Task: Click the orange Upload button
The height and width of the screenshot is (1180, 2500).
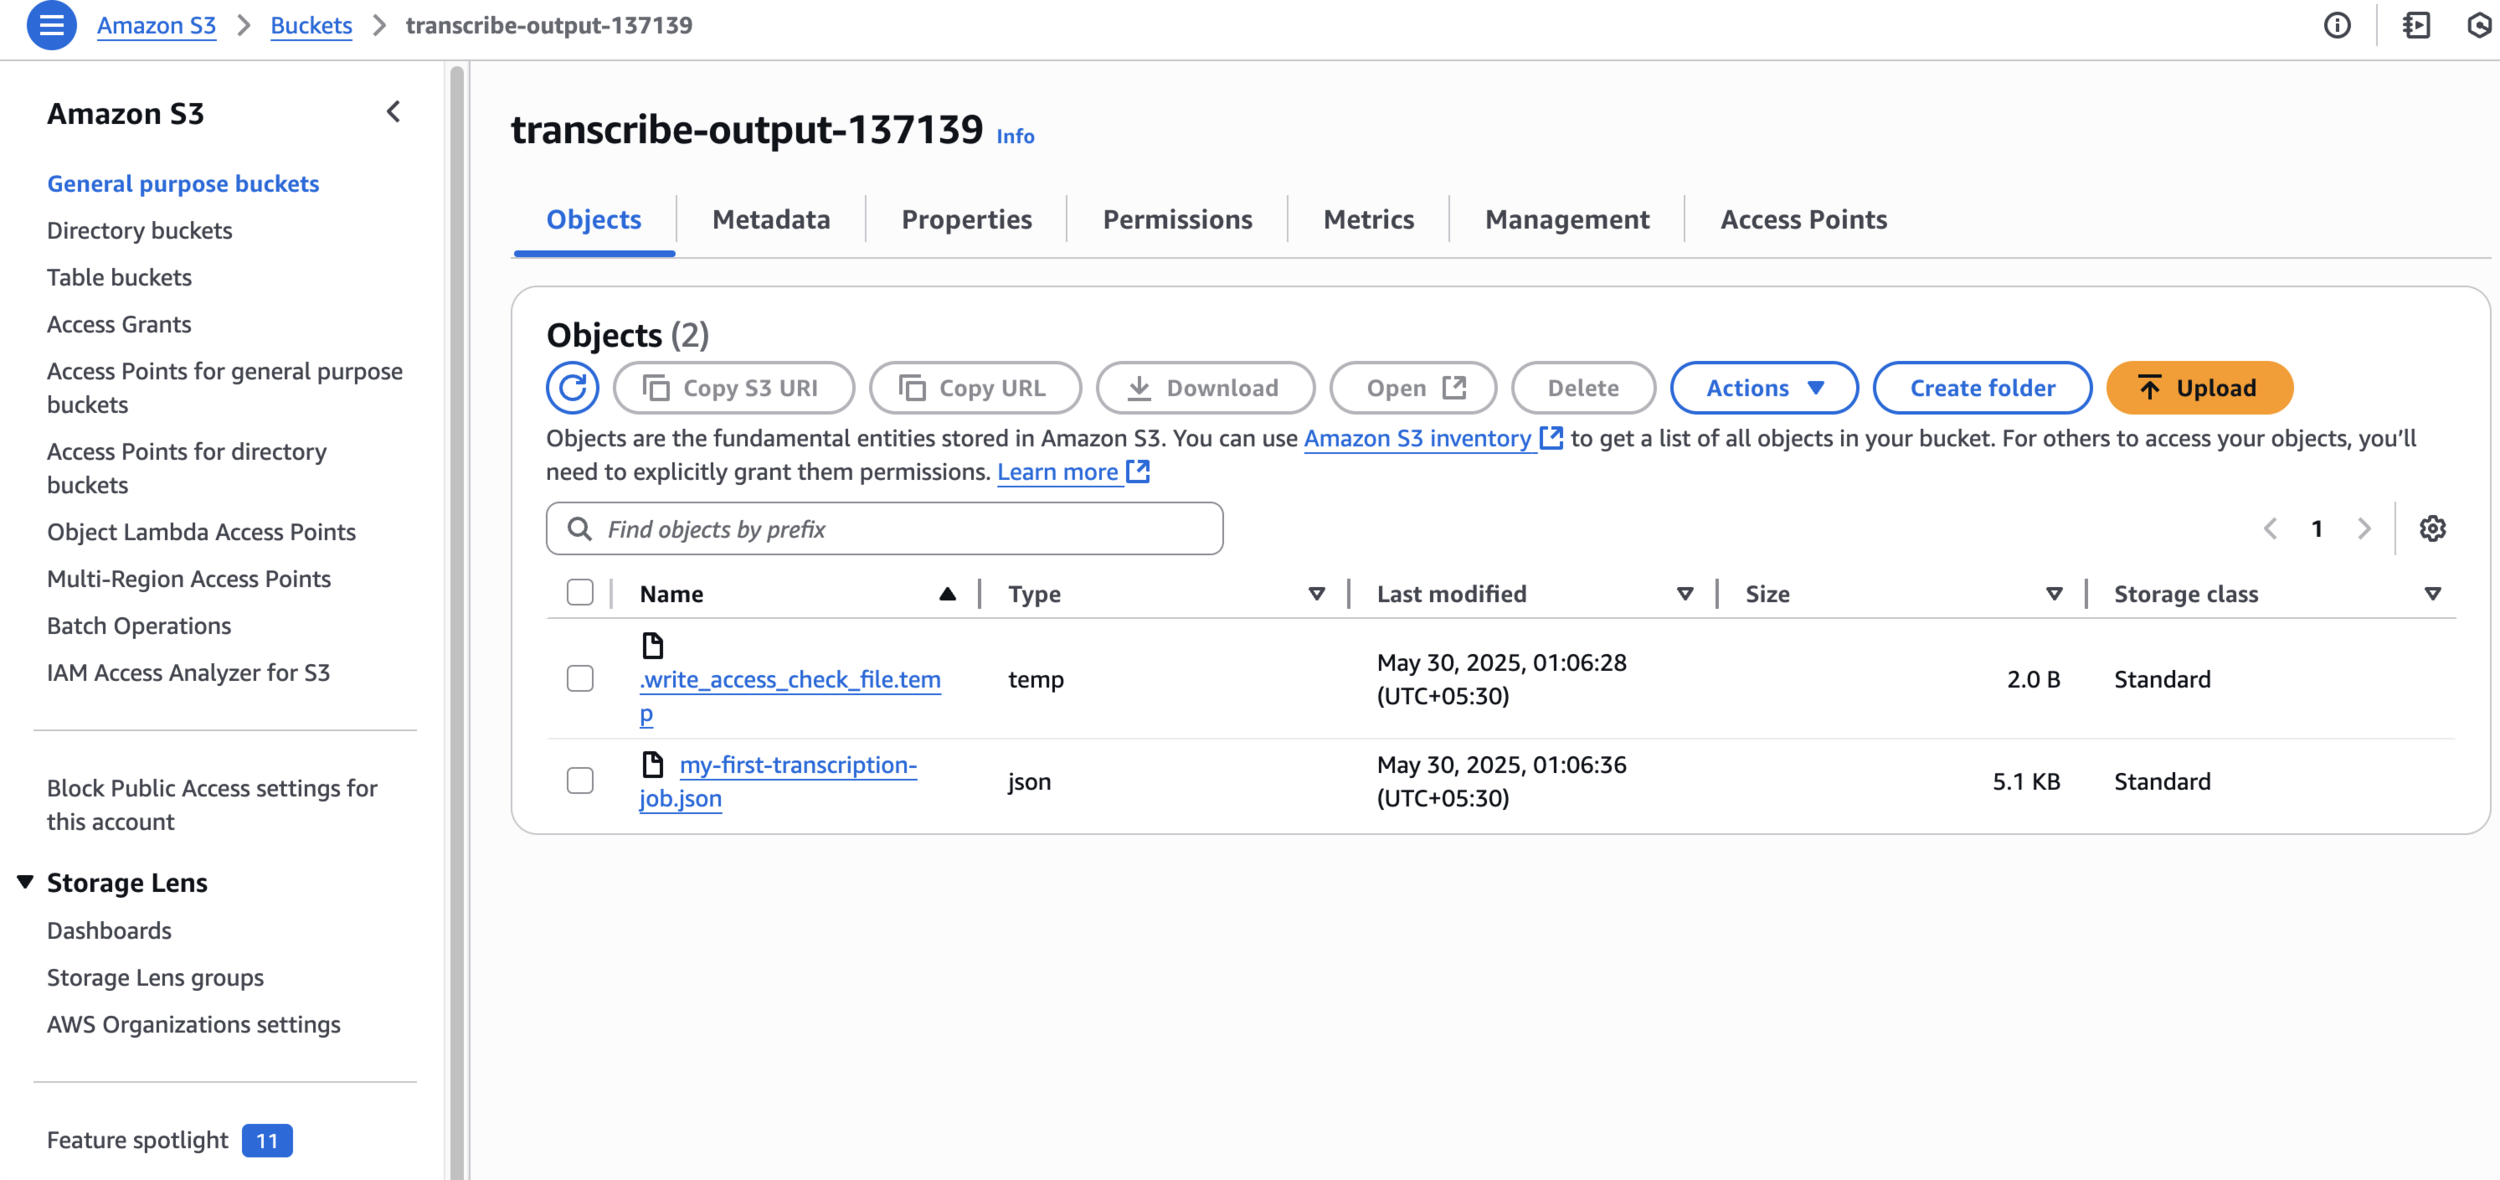Action: [x=2199, y=388]
